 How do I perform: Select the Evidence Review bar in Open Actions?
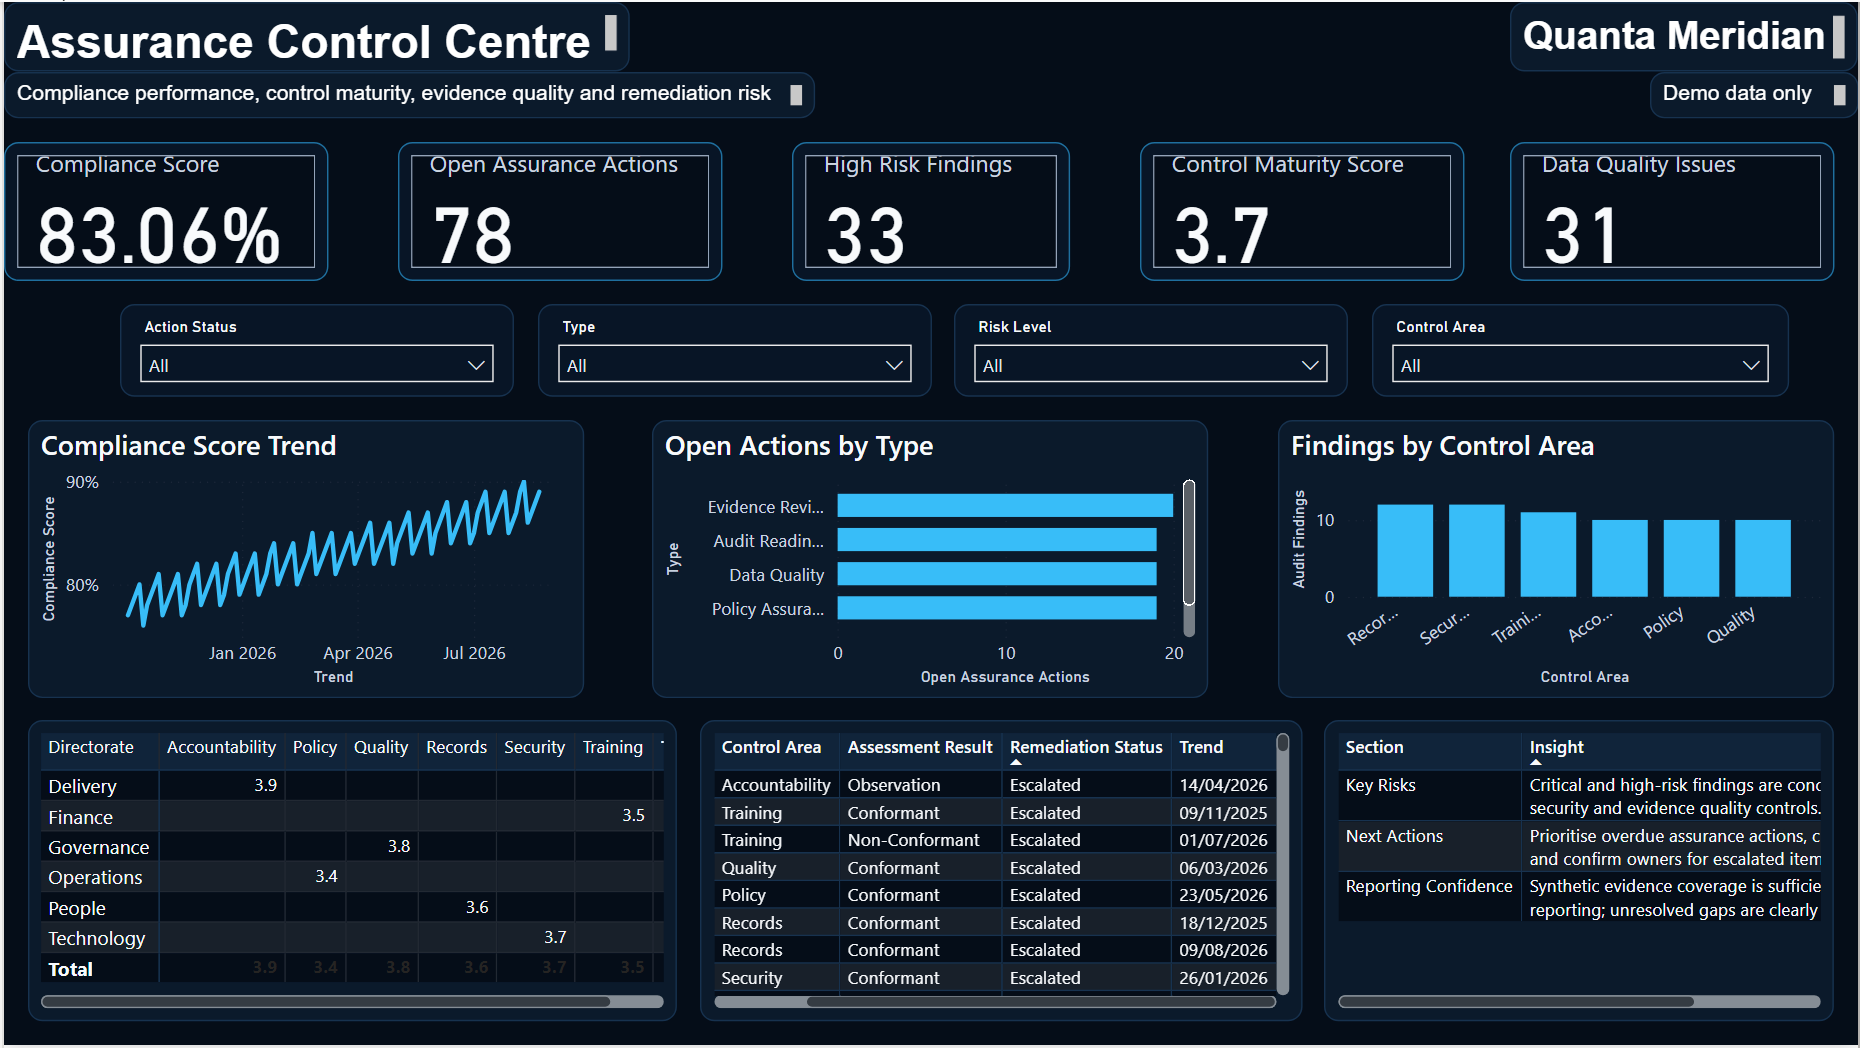(x=1005, y=506)
